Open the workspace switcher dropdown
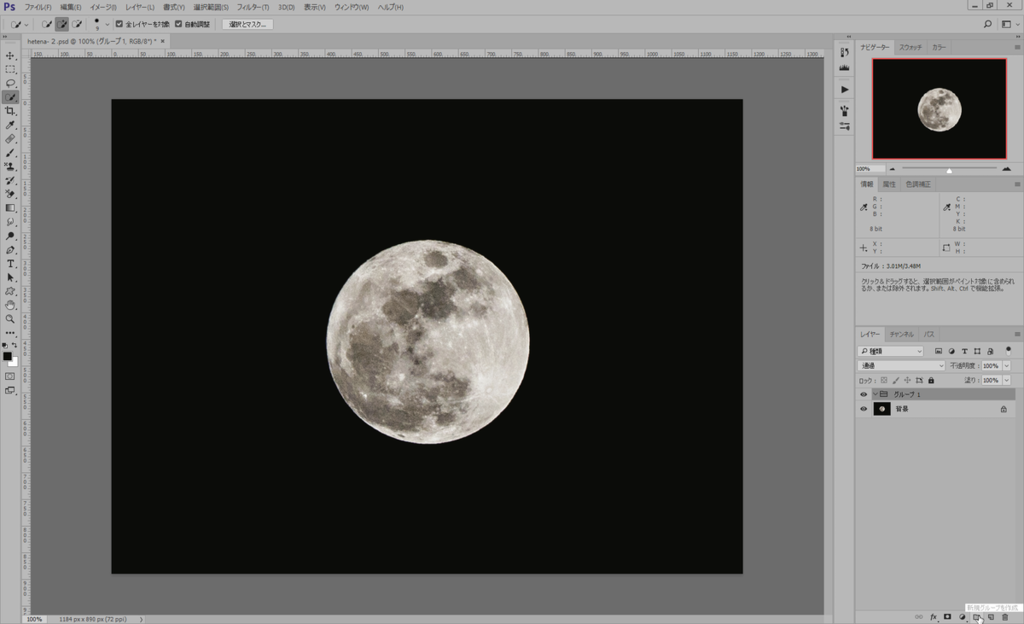 click(x=1010, y=24)
